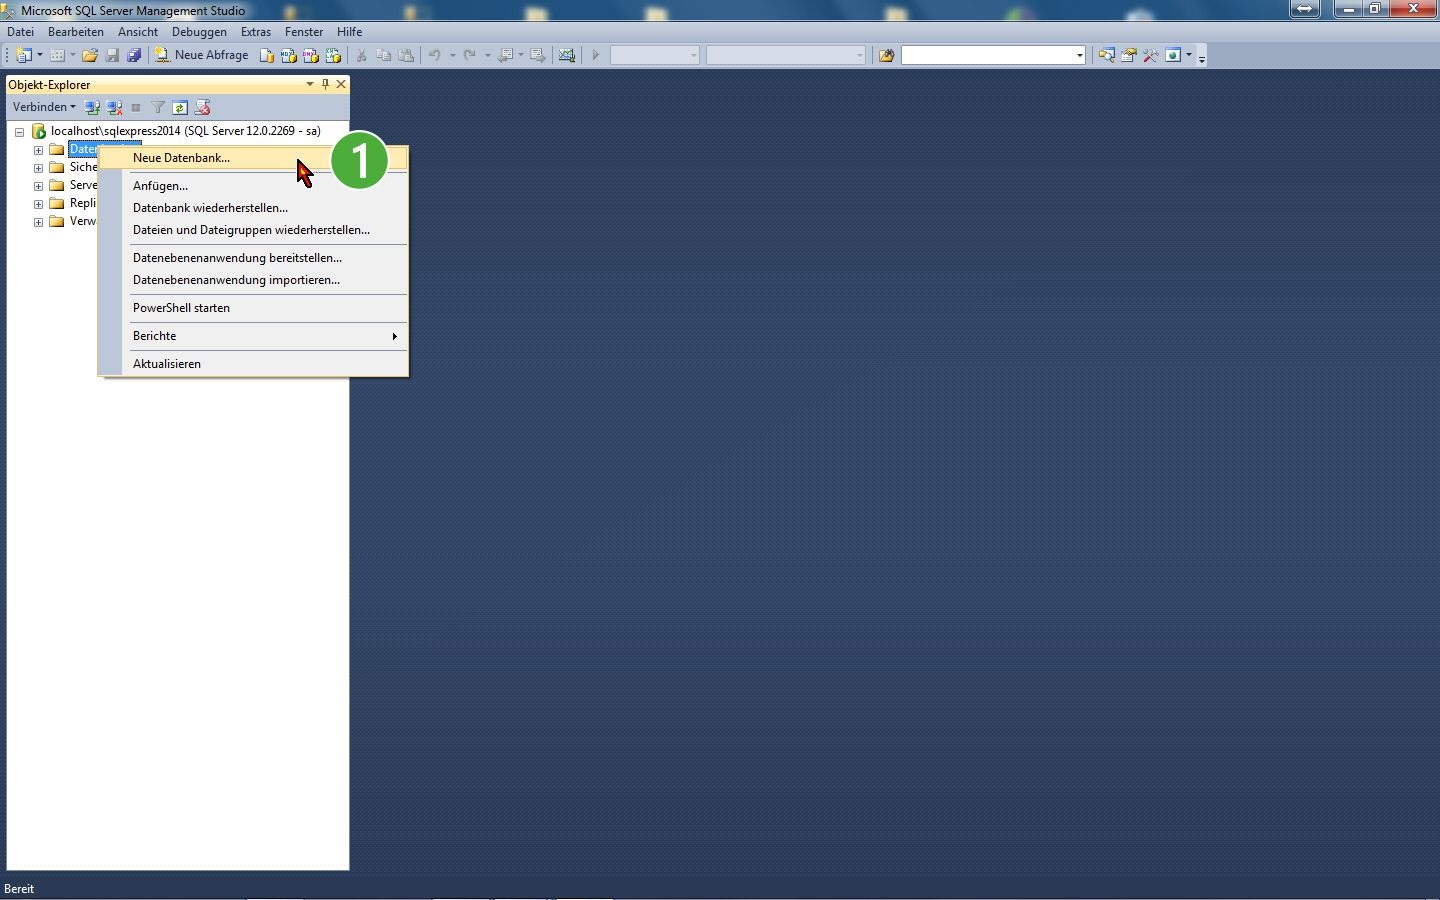Screen dimensions: 1440x900
Task: Click Neue Abfrage toolbar button
Action: (202, 55)
